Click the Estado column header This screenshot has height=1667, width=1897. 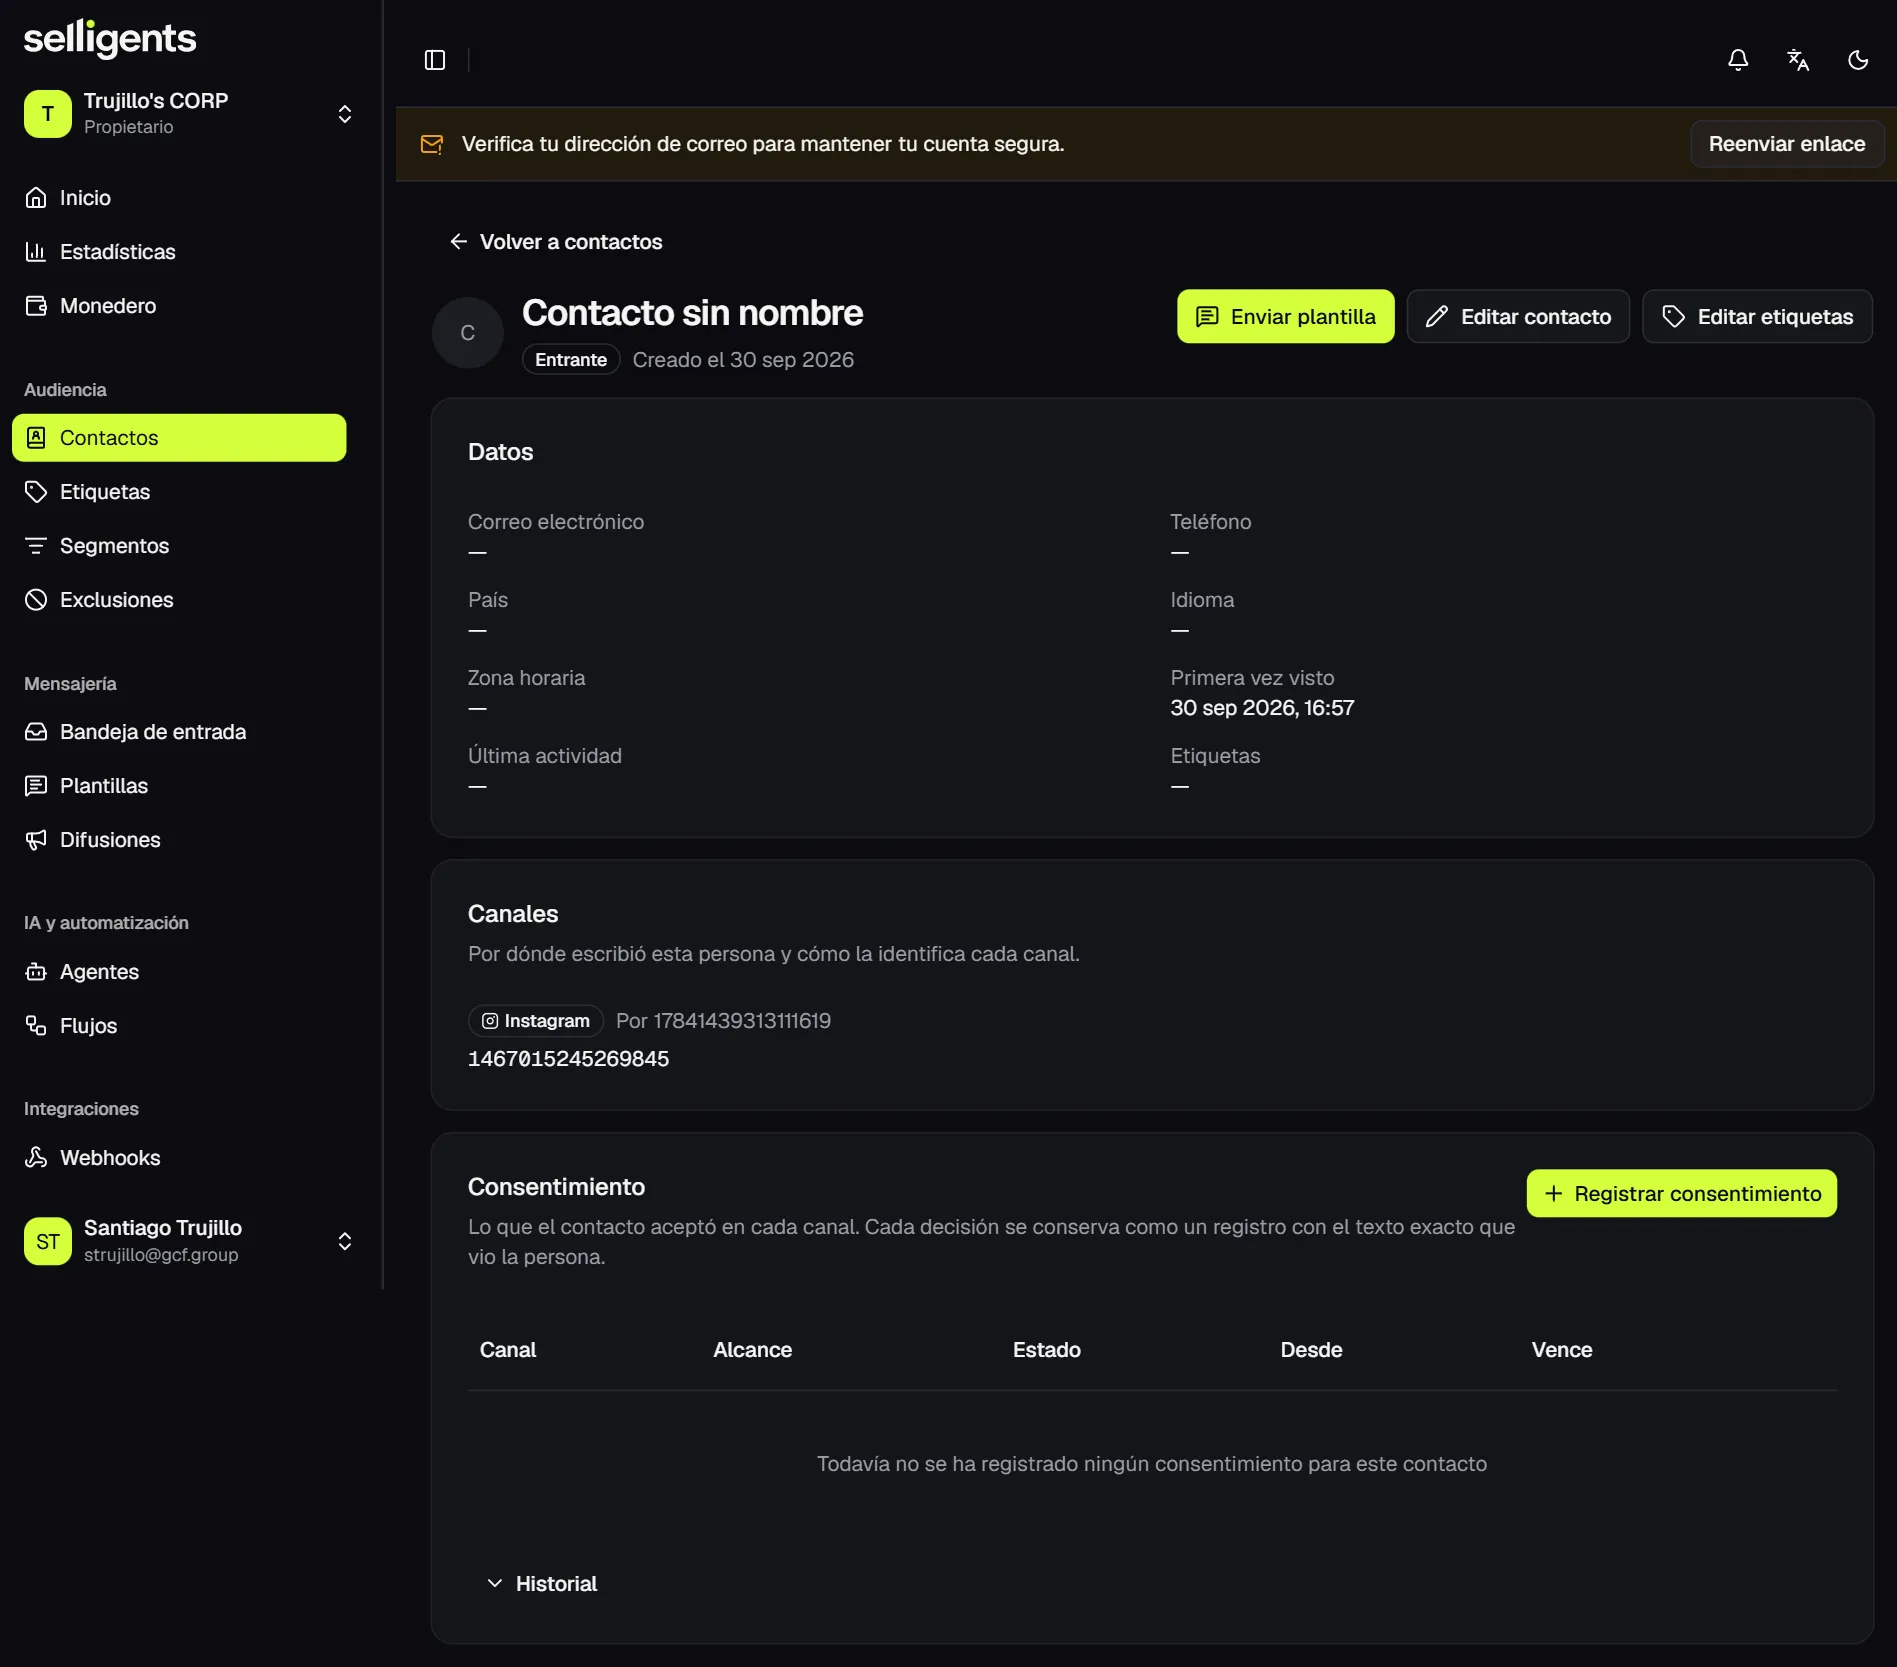pyautogui.click(x=1047, y=1350)
